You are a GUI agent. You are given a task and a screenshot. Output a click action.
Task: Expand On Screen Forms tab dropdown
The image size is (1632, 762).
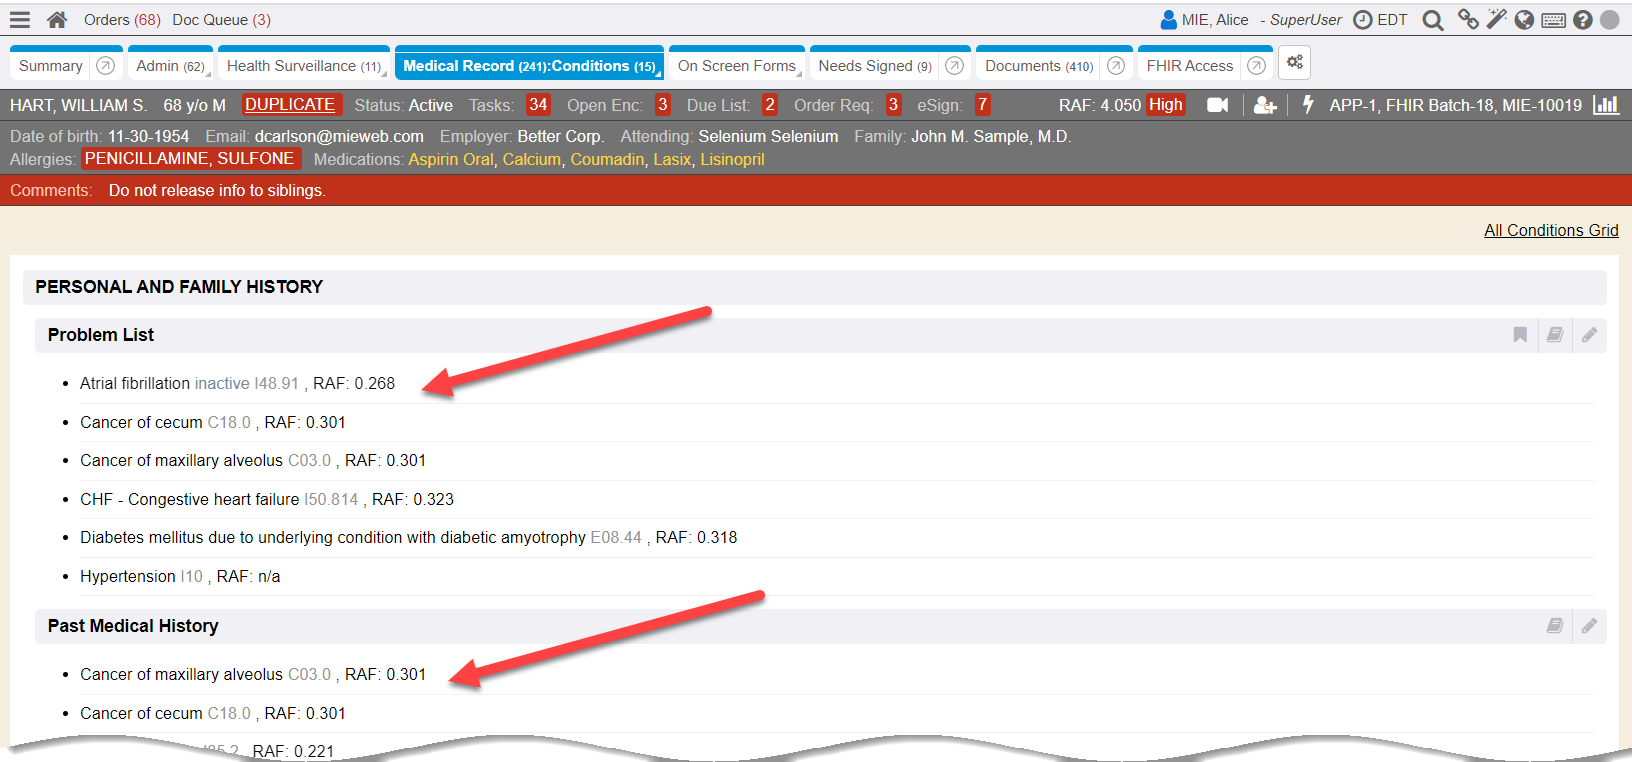pyautogui.click(x=800, y=74)
